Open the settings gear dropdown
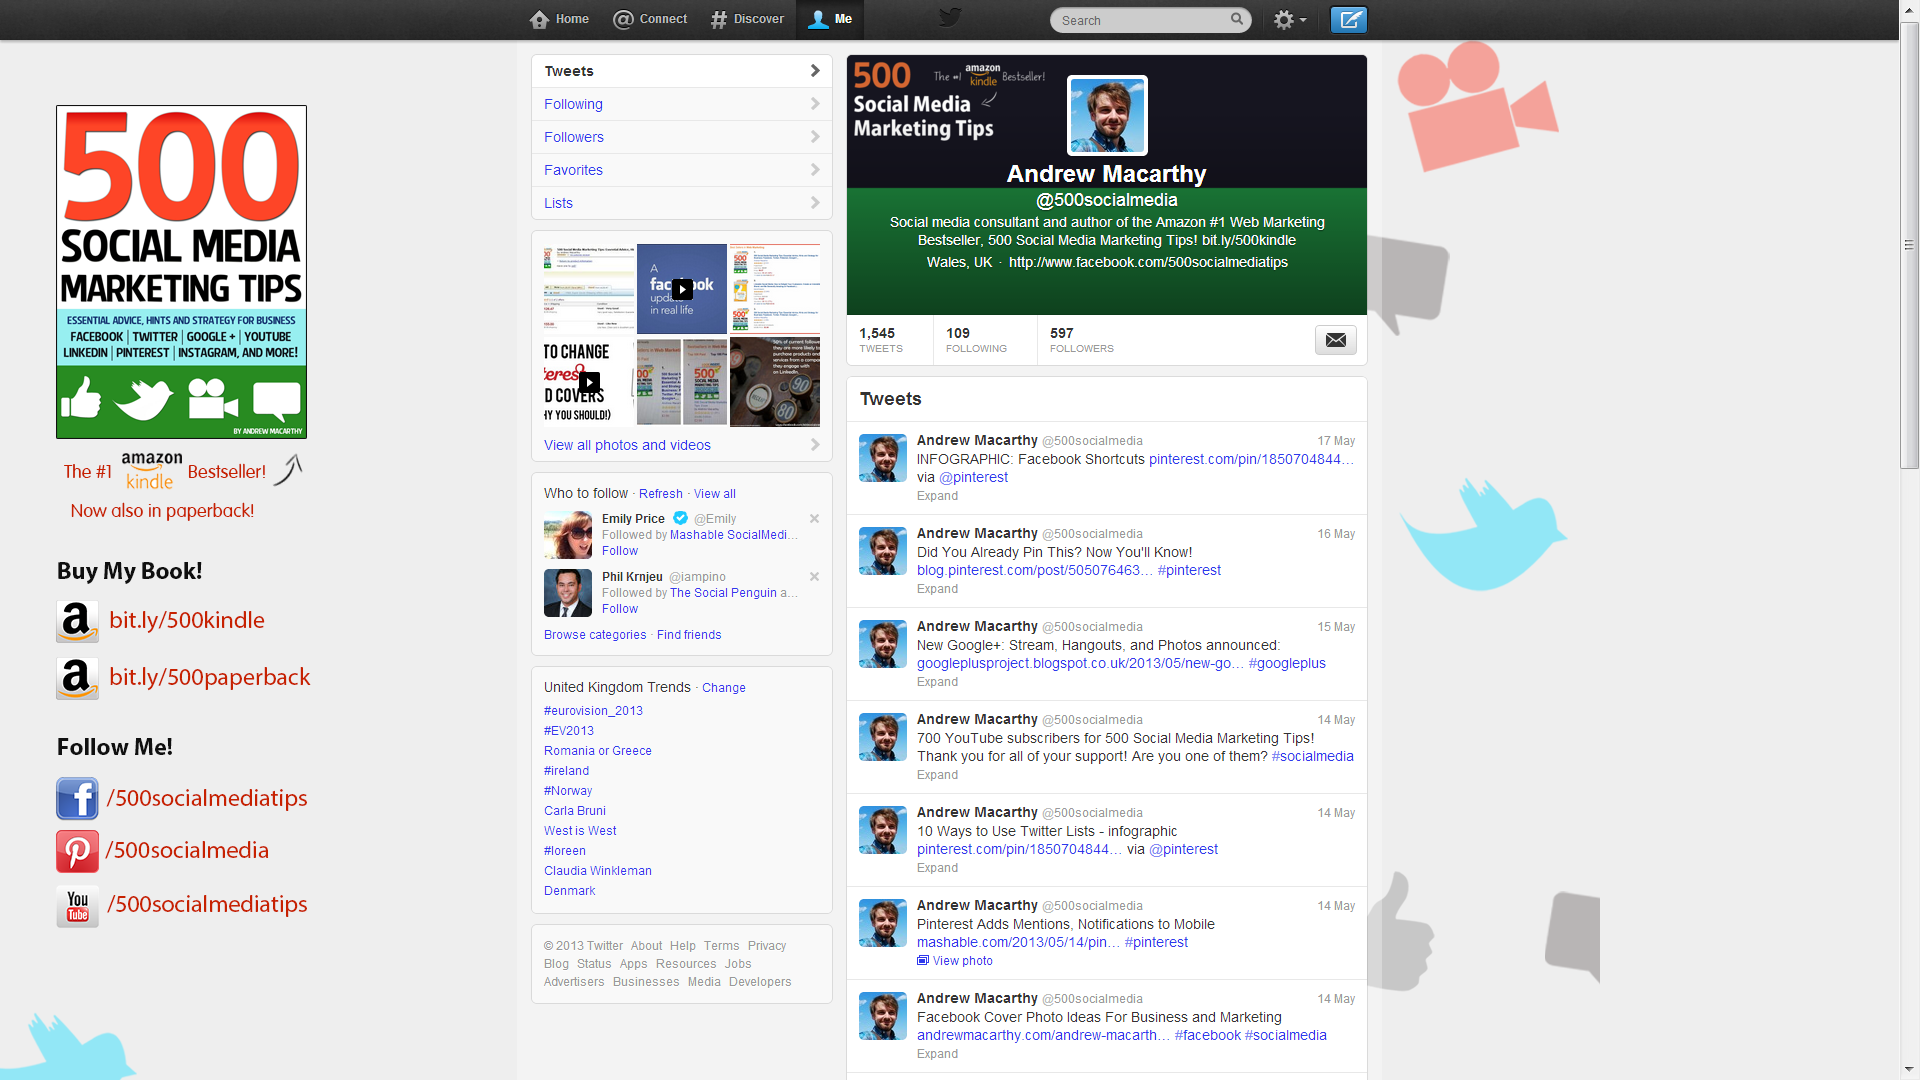Image resolution: width=1920 pixels, height=1080 pixels. point(1290,19)
